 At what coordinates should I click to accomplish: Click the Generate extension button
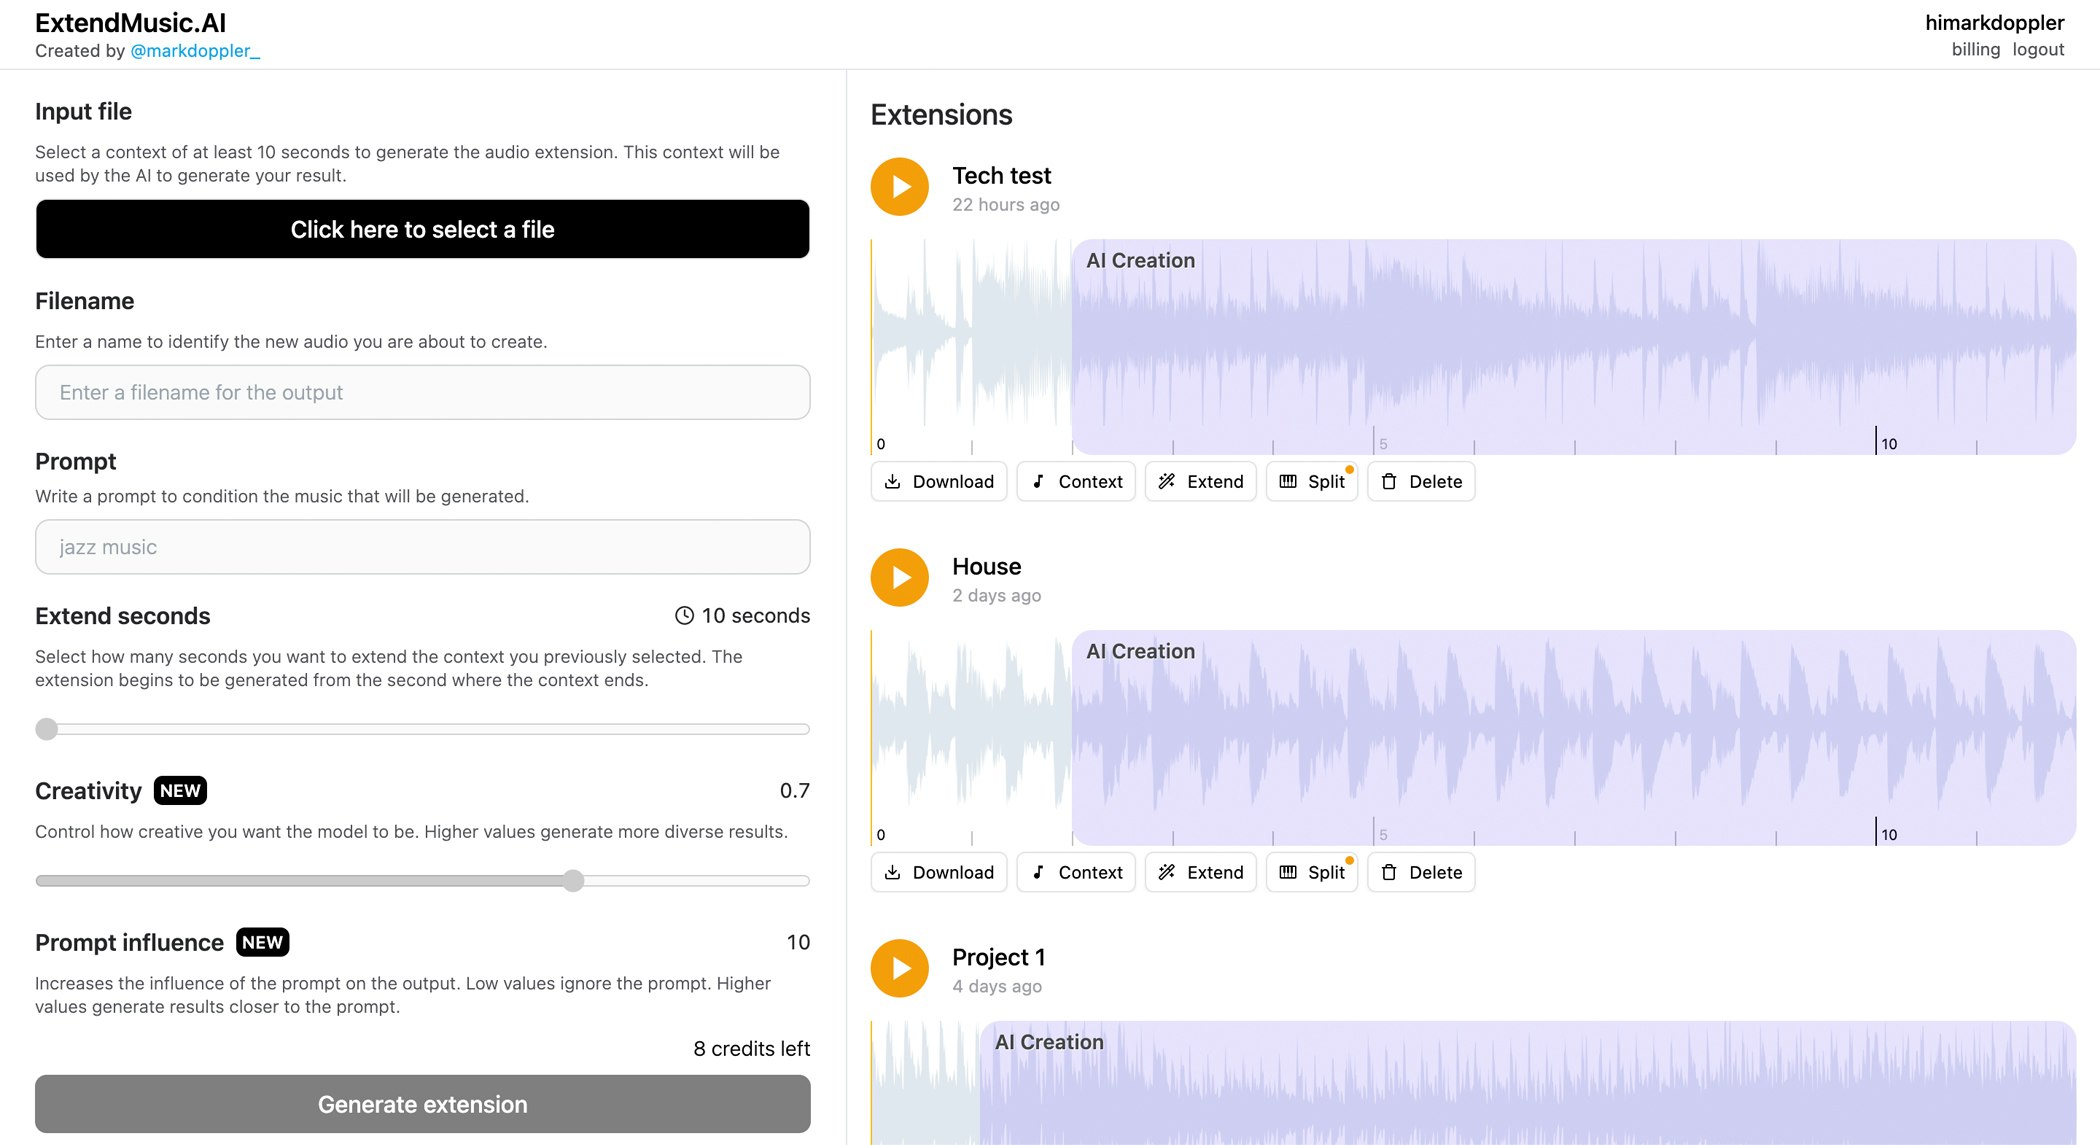click(422, 1104)
